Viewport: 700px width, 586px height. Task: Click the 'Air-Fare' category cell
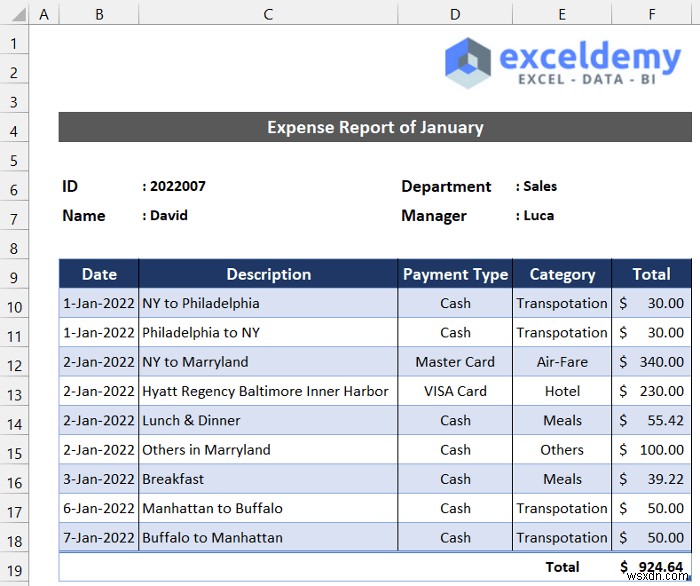point(562,362)
